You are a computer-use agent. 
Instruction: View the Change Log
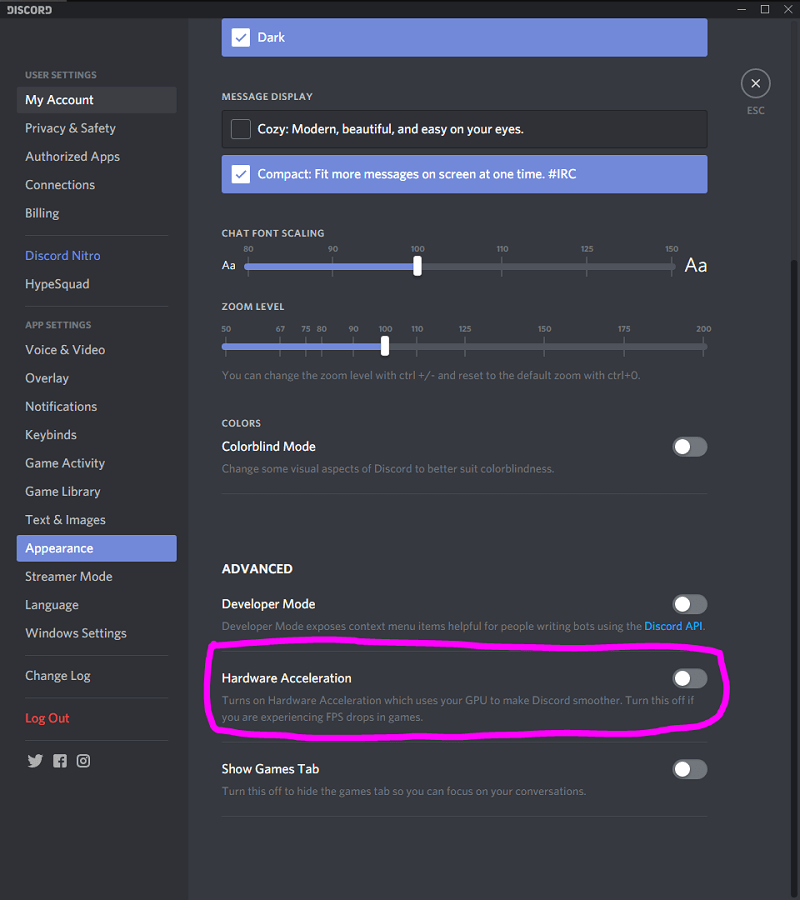(x=96, y=676)
